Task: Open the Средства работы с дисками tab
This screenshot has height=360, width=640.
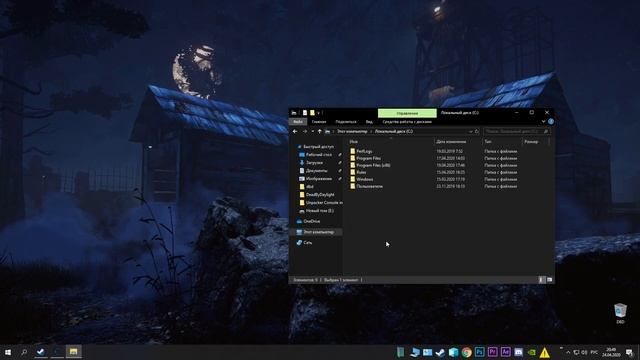Action: click(407, 122)
